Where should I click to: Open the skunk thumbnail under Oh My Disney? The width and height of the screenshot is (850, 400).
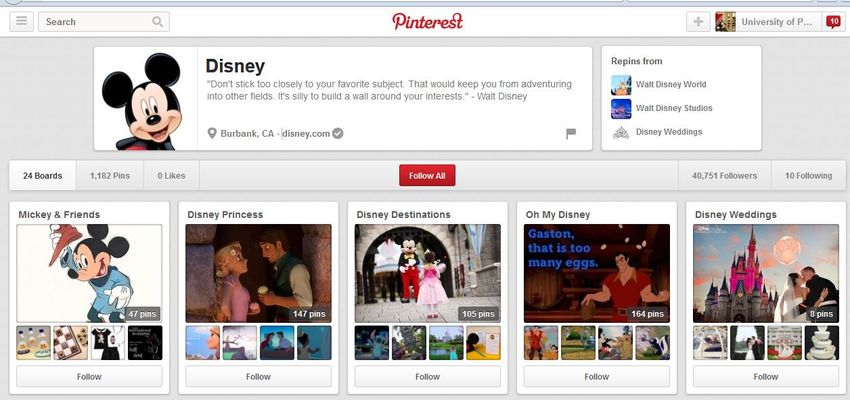click(x=653, y=343)
